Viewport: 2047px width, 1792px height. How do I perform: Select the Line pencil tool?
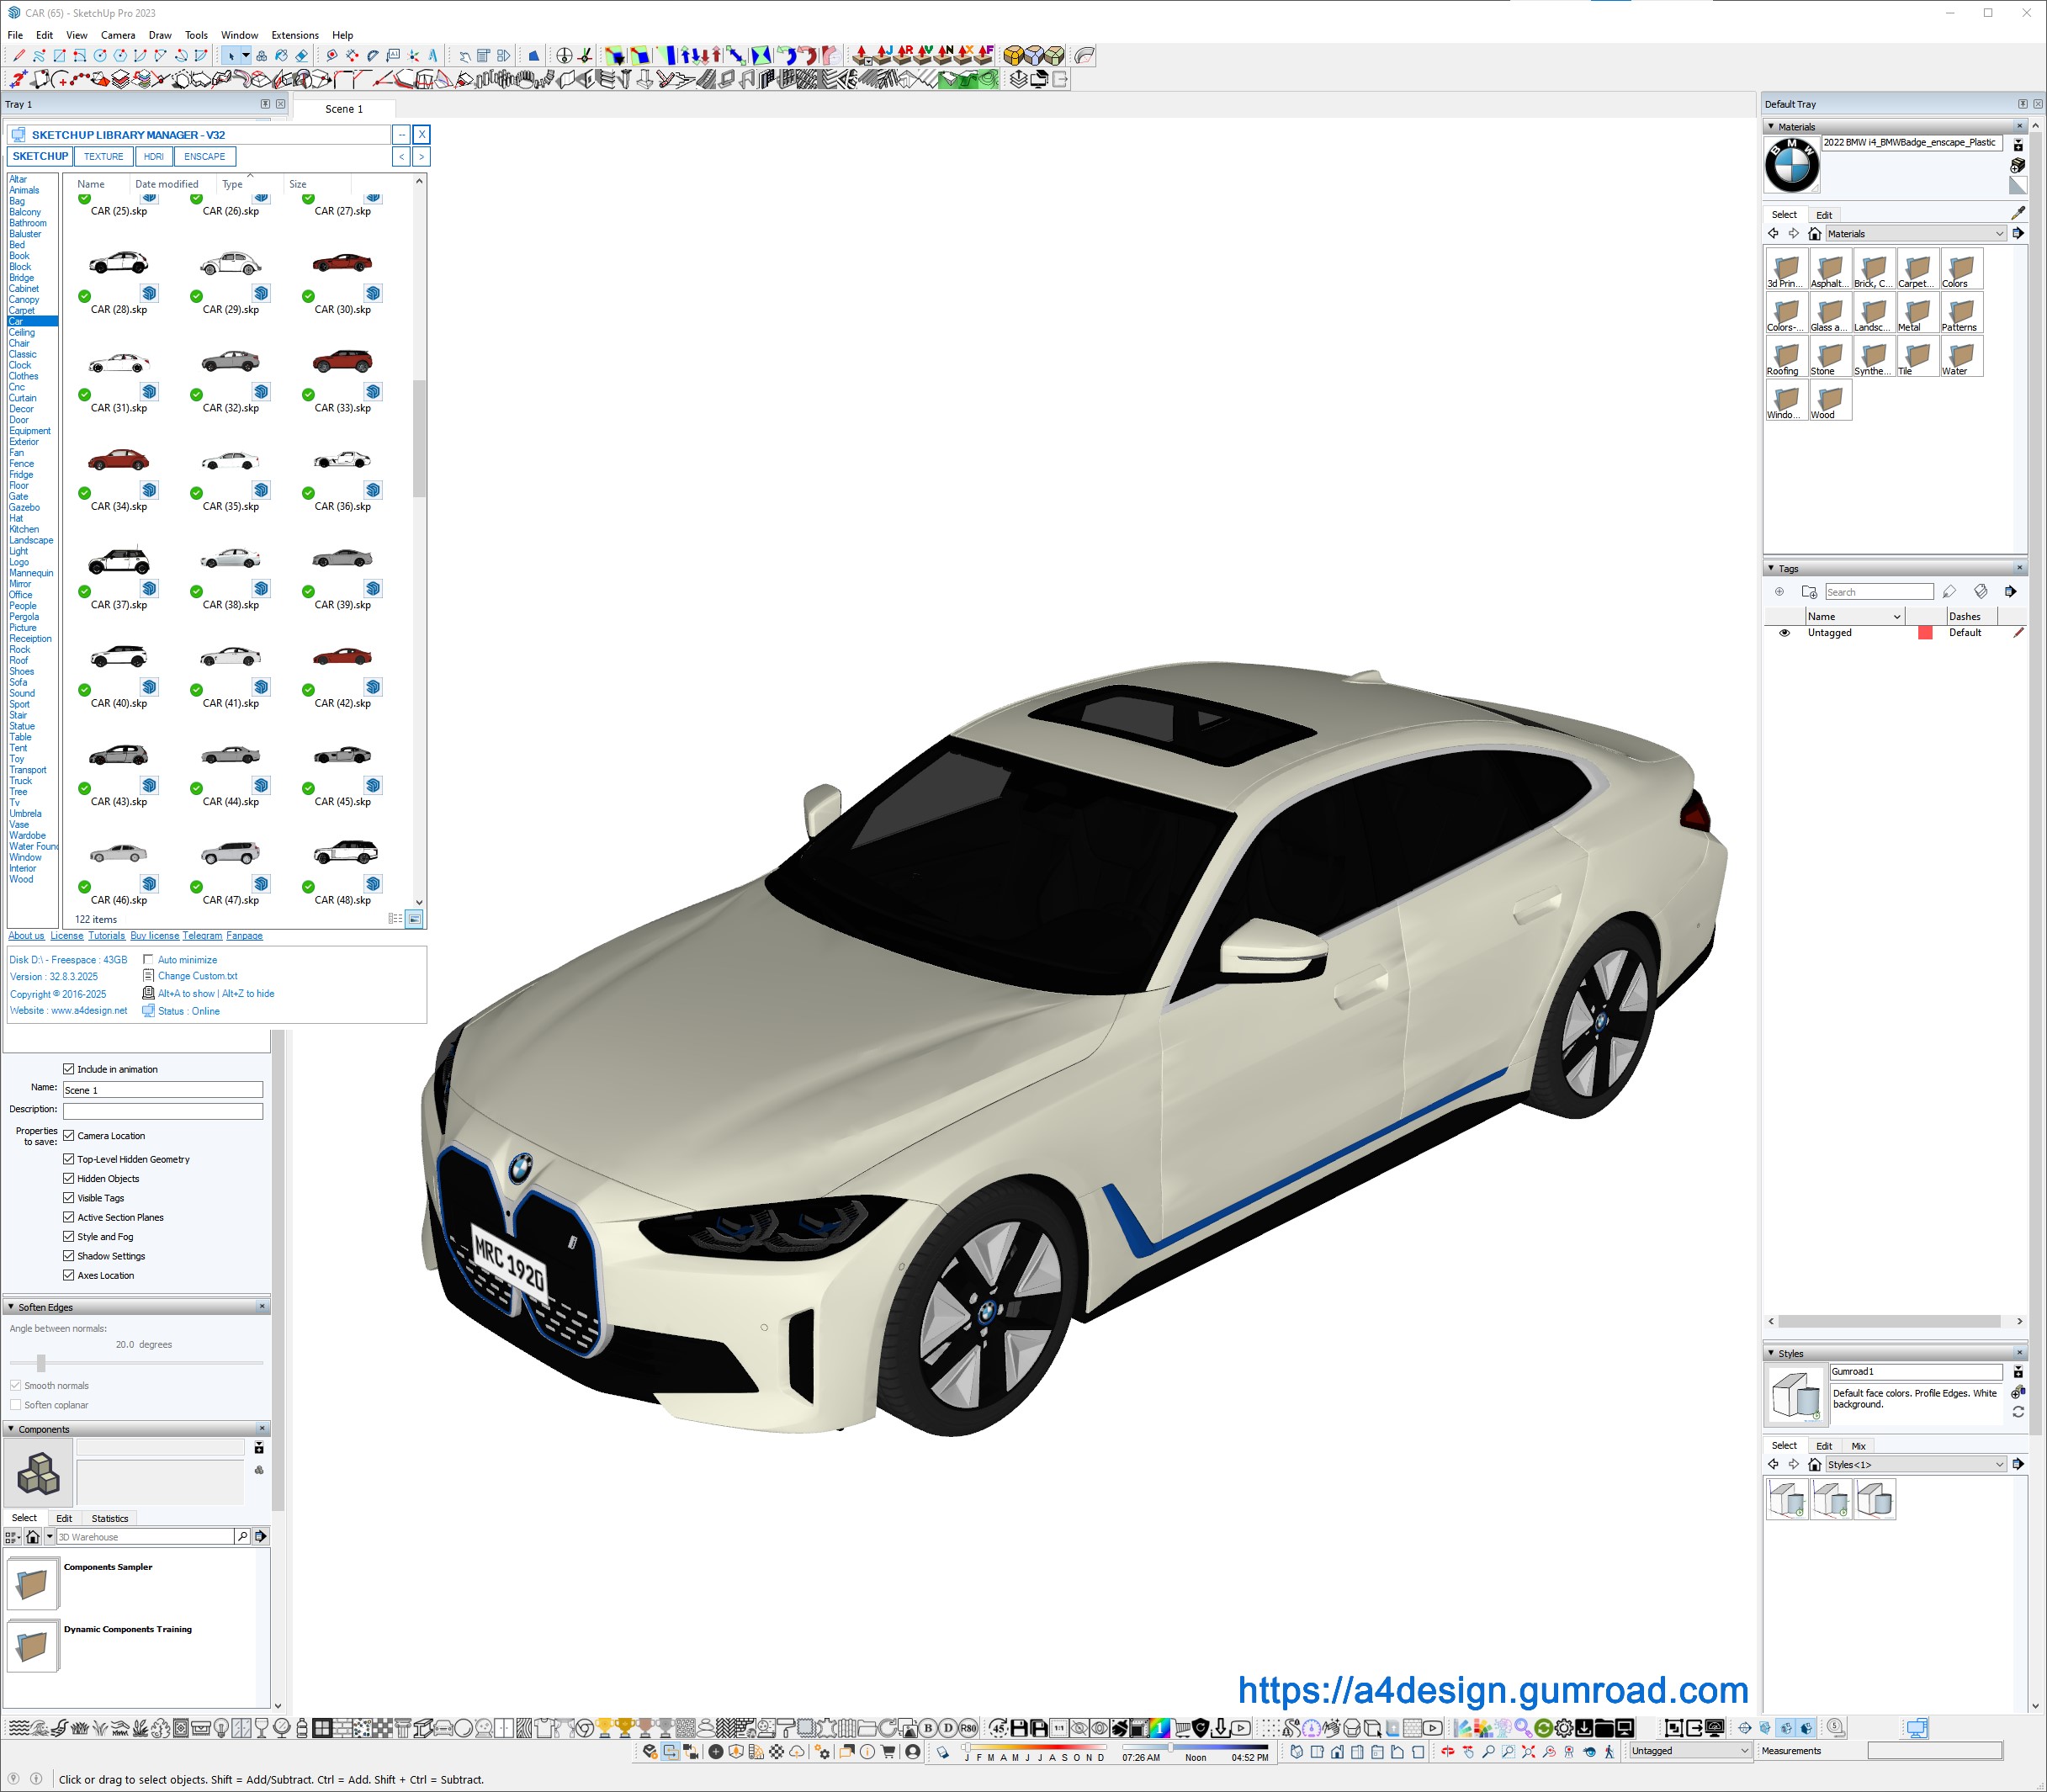click(19, 56)
